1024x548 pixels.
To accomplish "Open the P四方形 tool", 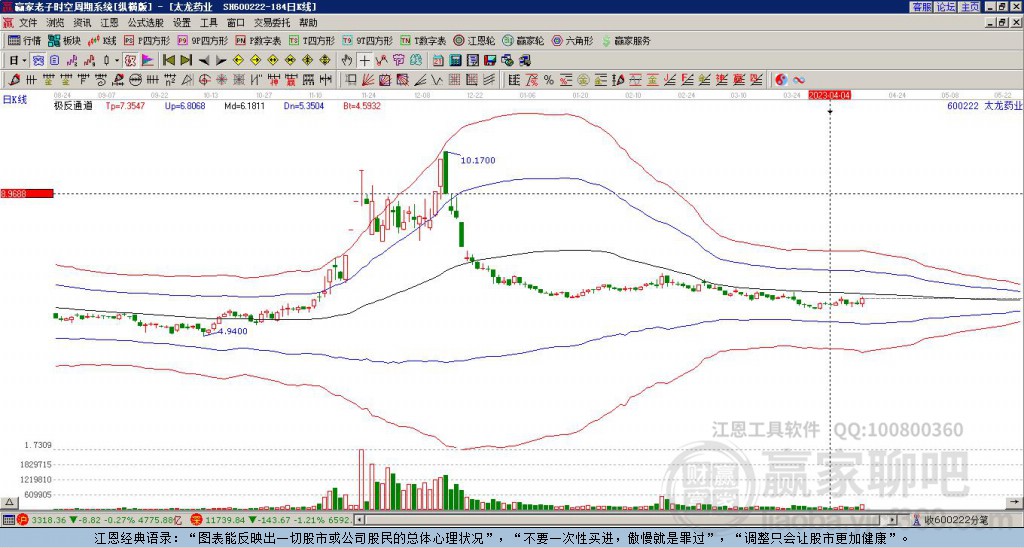I will [147, 40].
